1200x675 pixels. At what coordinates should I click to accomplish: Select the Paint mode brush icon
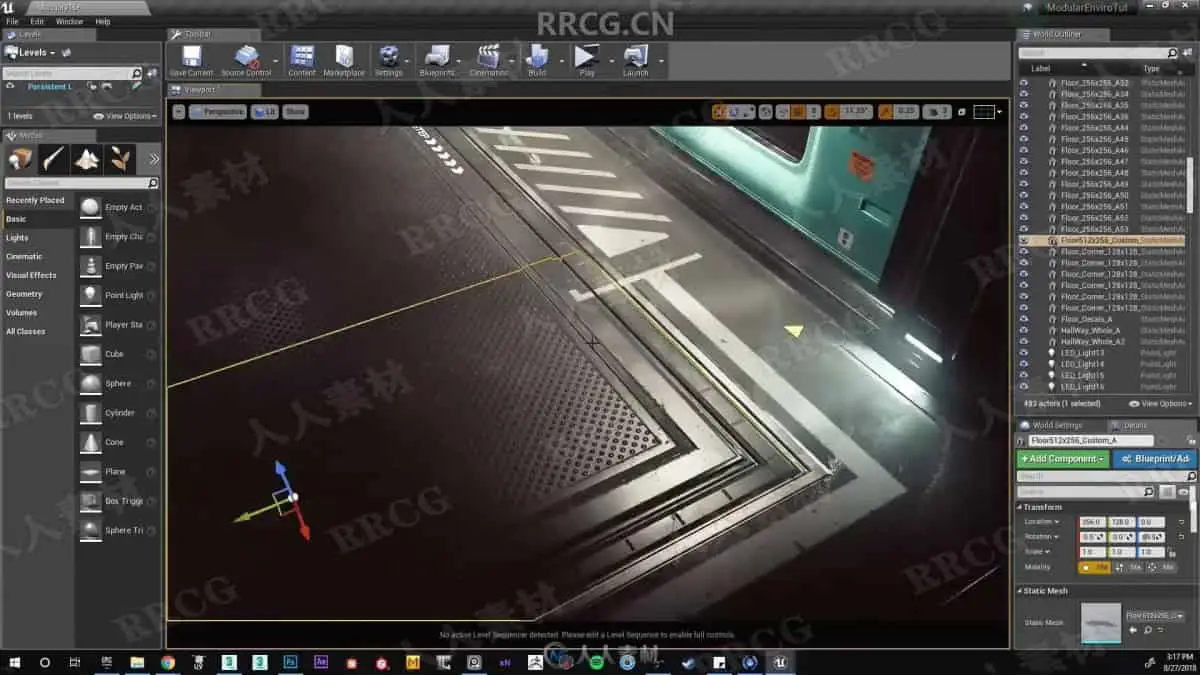[54, 158]
